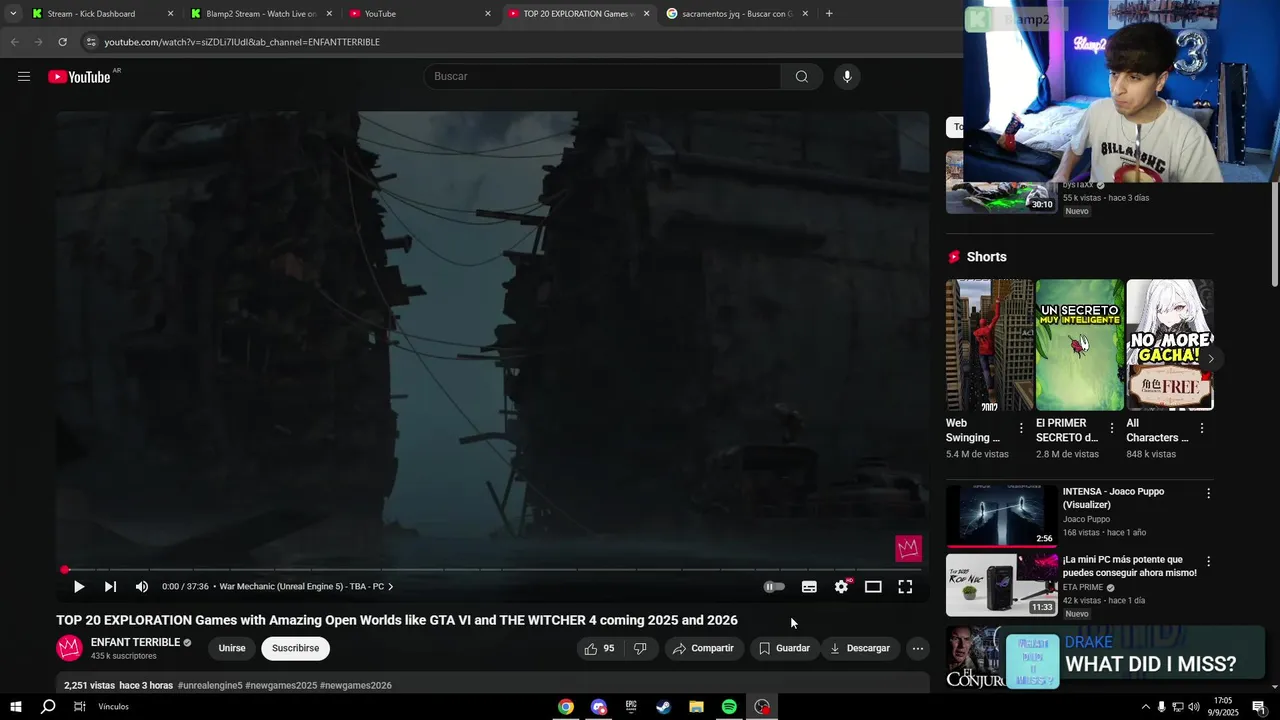Open Steam from the taskbar
This screenshot has height=720, width=1280.
[663, 707]
